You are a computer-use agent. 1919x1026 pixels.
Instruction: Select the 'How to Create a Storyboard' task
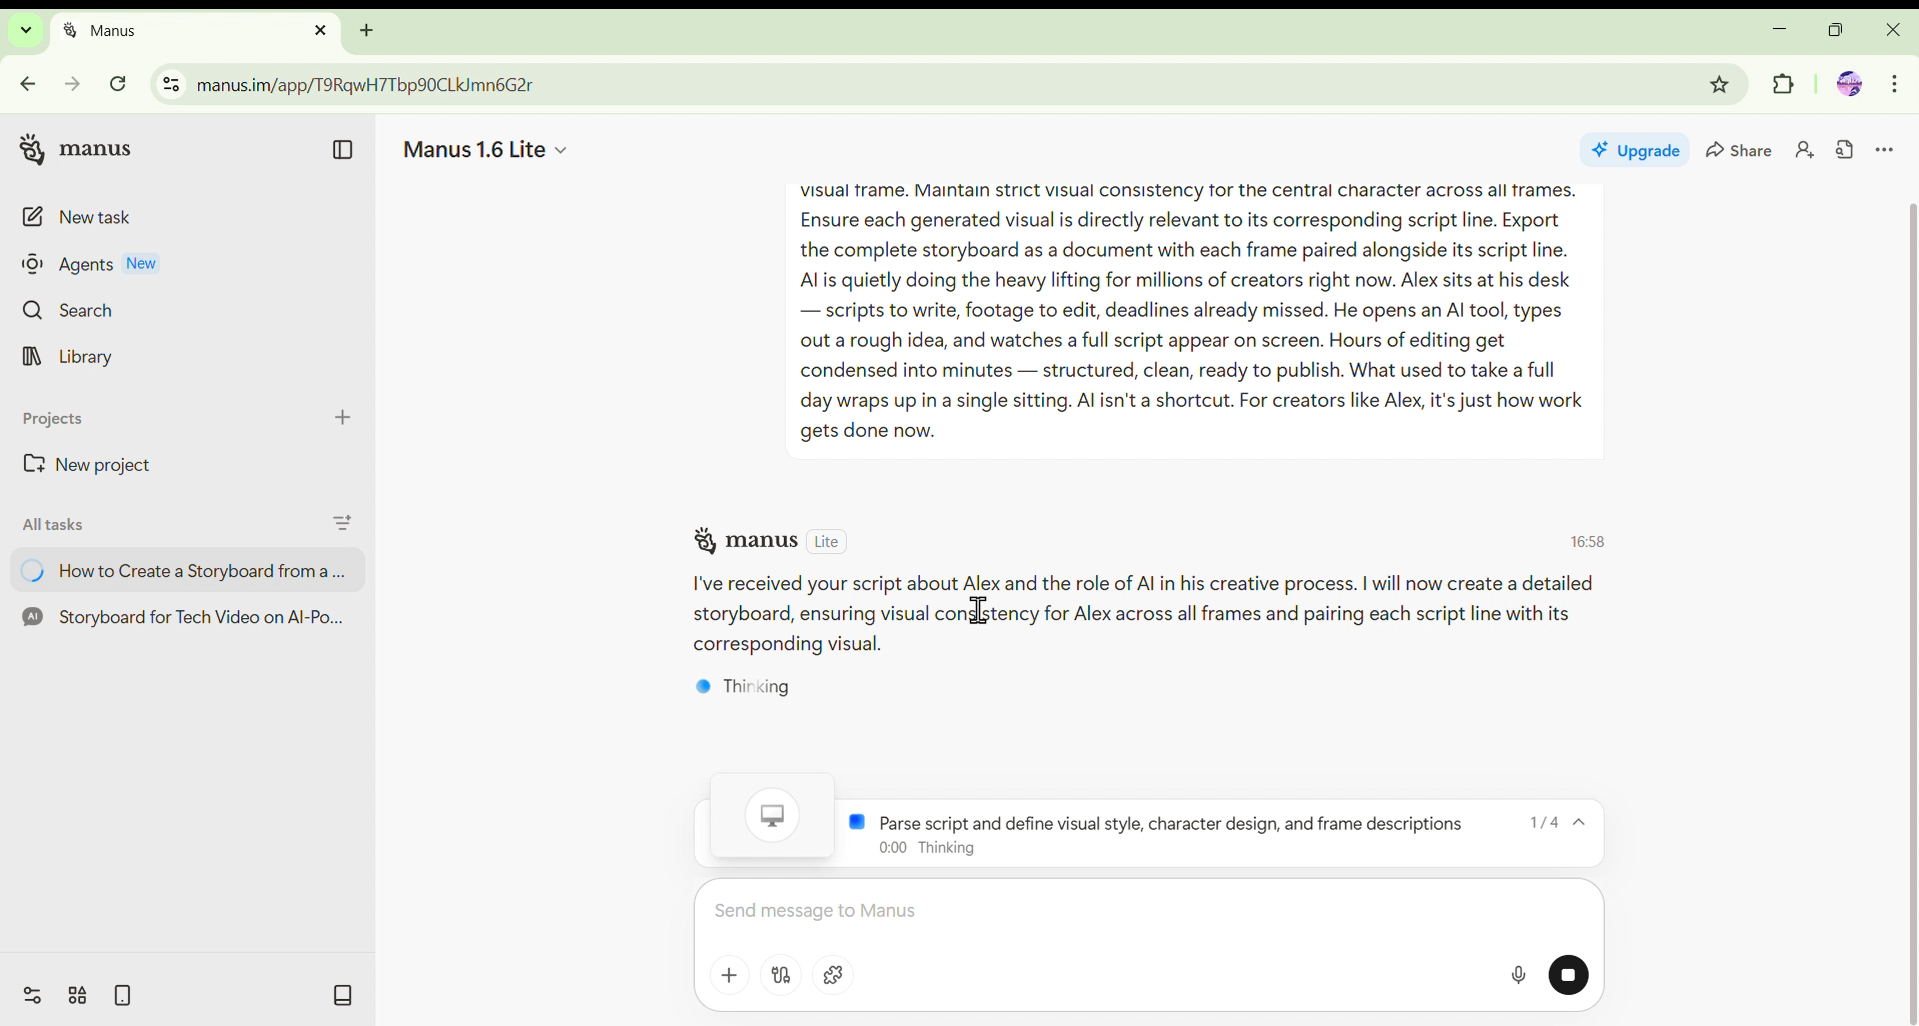(187, 571)
